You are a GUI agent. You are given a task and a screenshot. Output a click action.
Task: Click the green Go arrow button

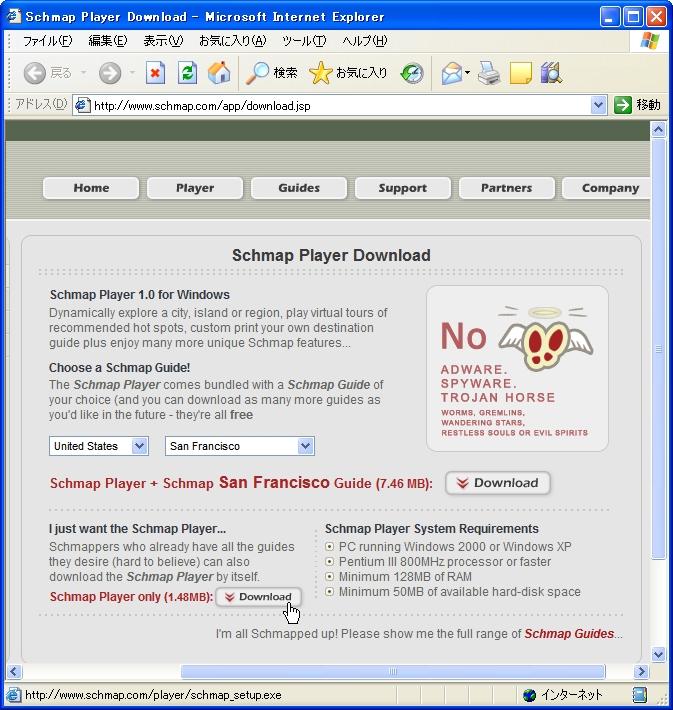tap(623, 105)
